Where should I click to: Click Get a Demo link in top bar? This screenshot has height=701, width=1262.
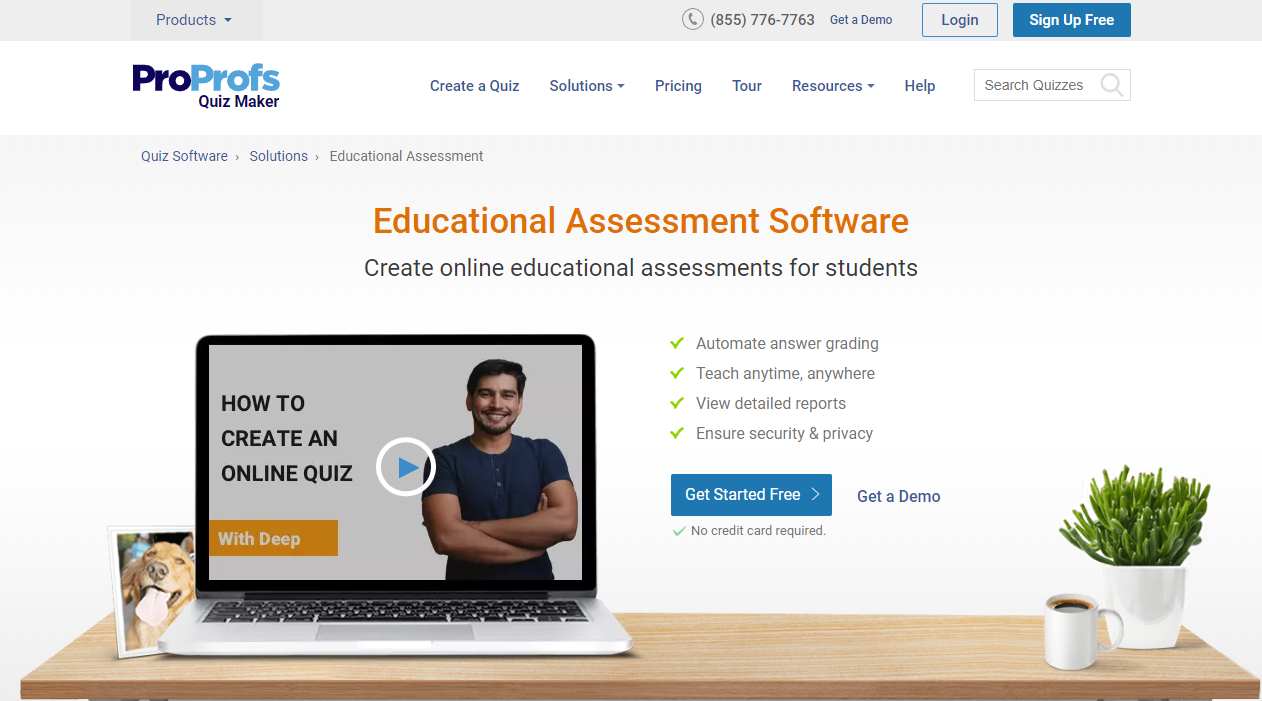(861, 20)
